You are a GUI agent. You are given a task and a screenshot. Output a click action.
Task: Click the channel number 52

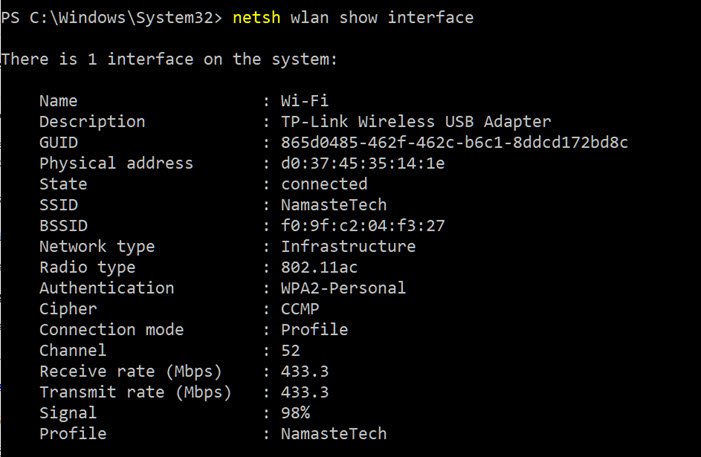289,351
